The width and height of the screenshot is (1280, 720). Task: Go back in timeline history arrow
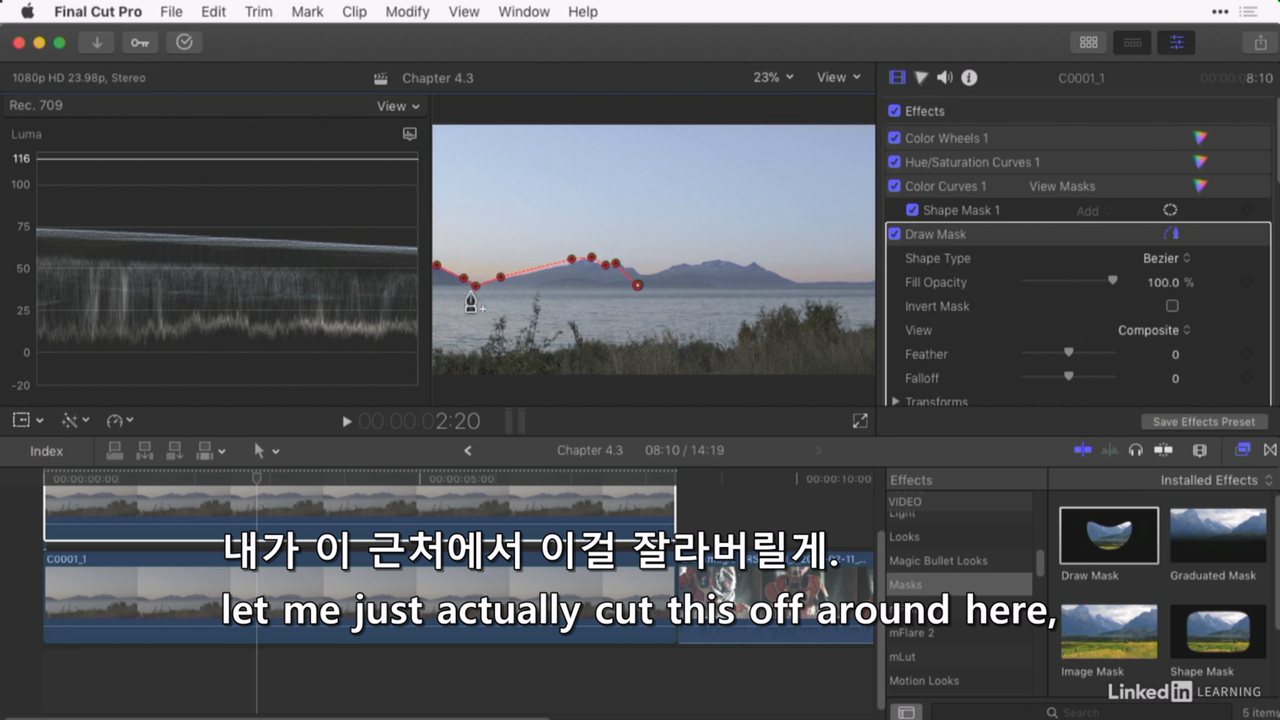pyautogui.click(x=467, y=451)
